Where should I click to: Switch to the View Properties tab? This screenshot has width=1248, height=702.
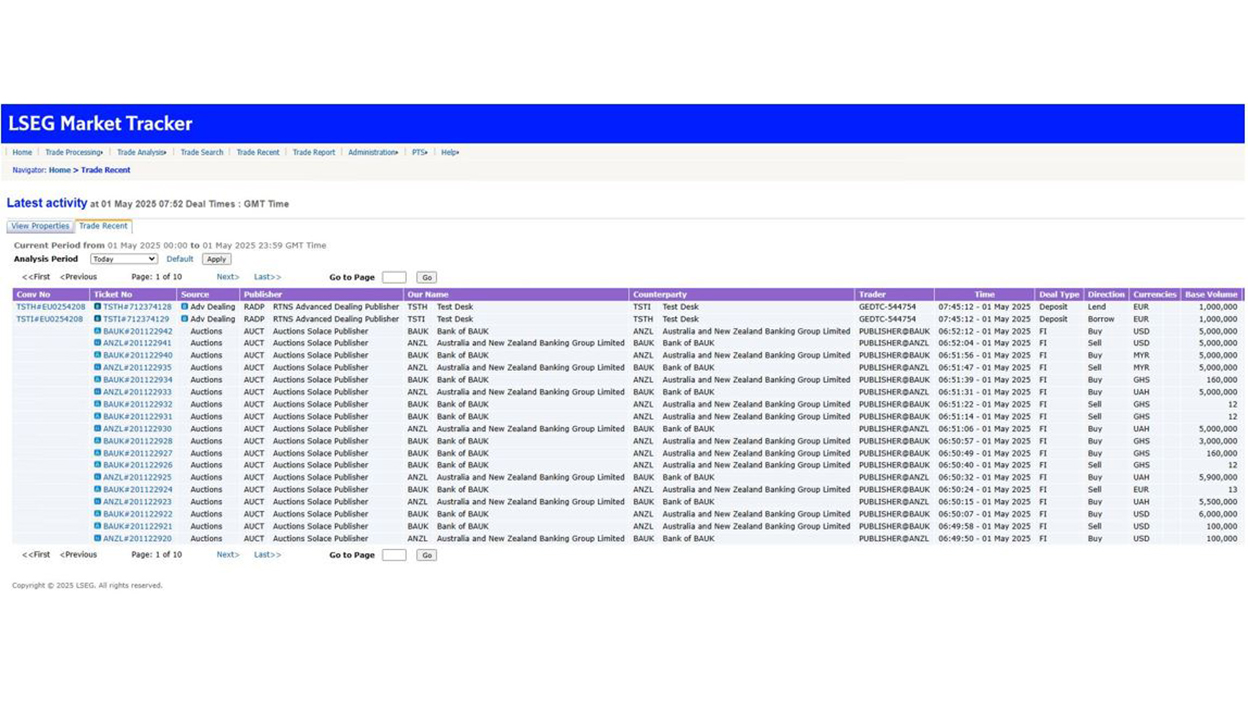coord(40,226)
